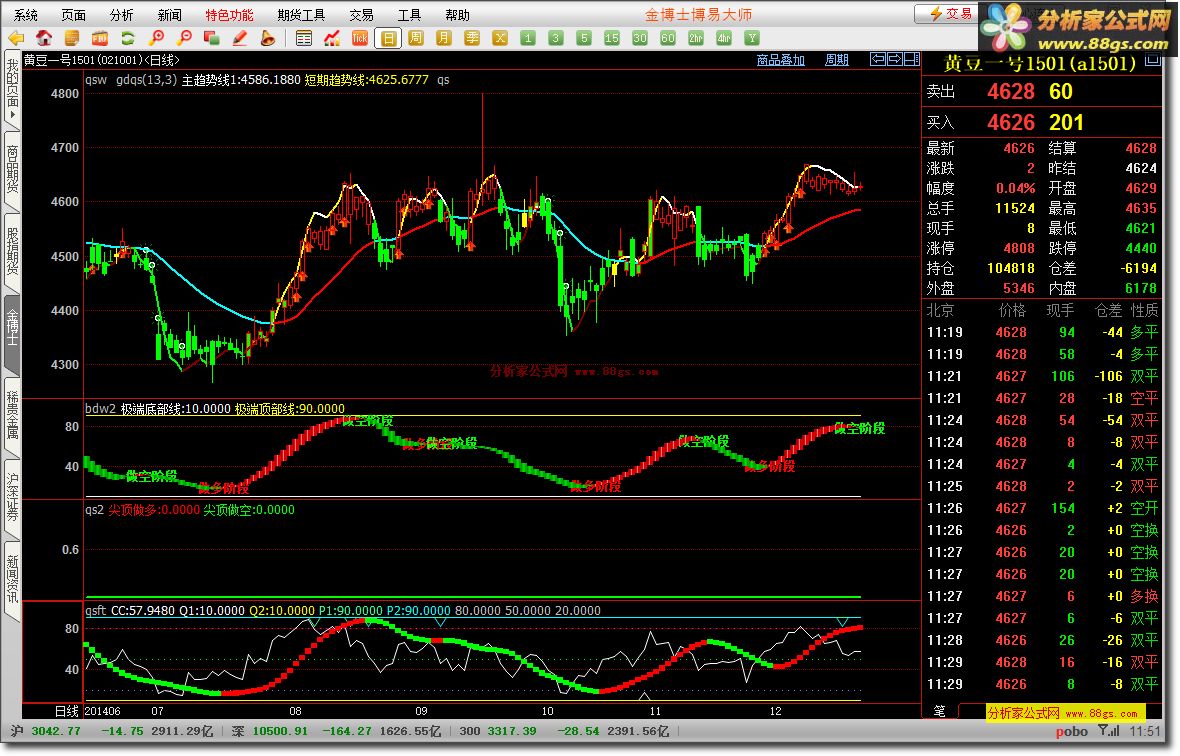
Task: Switch to the Tick chart icon
Action: [x=360, y=38]
